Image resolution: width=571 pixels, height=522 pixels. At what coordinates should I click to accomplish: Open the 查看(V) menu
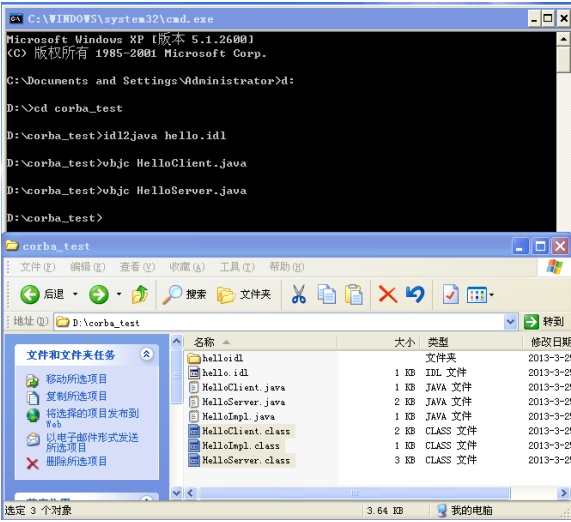click(137, 267)
